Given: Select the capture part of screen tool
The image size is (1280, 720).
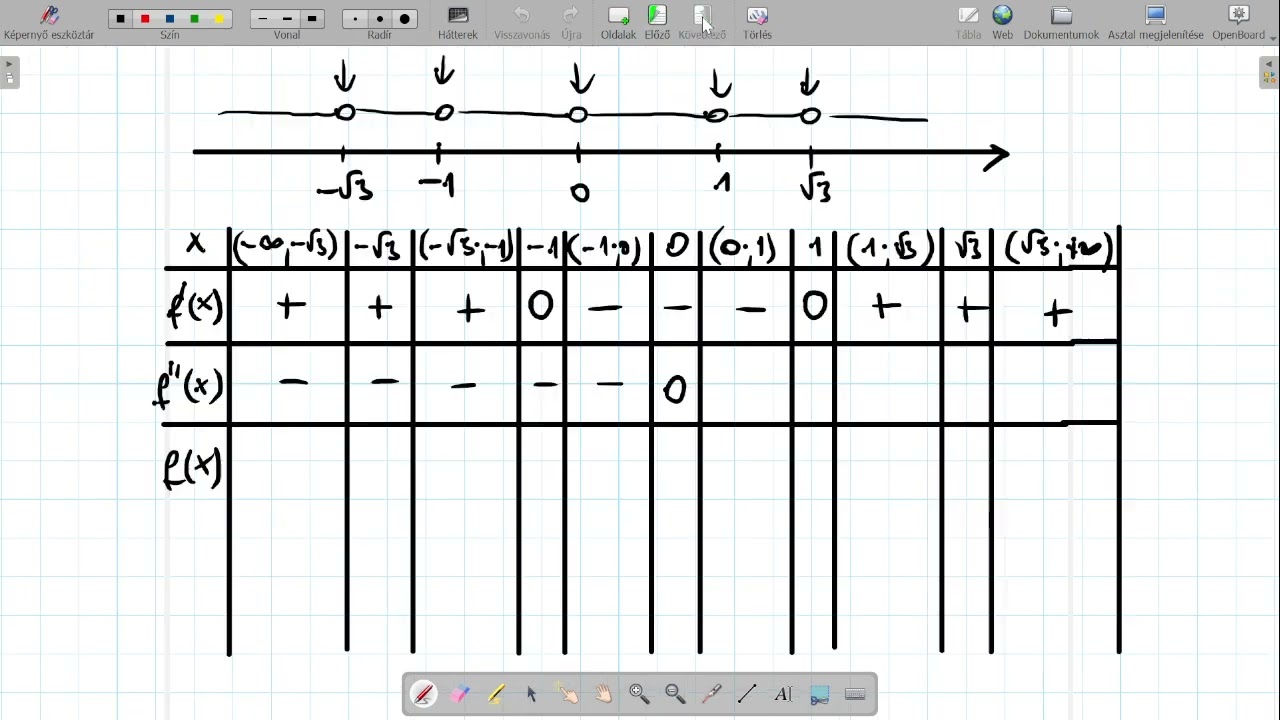Looking at the screenshot, I should click(819, 694).
